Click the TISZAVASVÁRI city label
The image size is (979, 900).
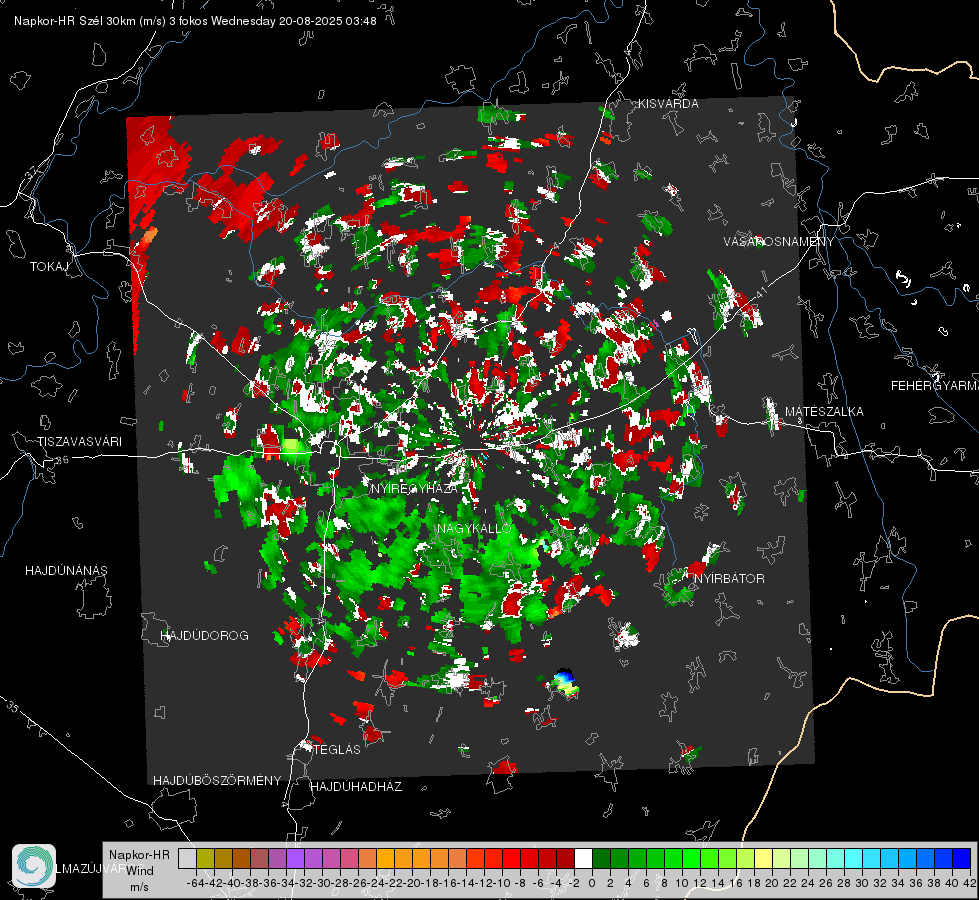pyautogui.click(x=80, y=442)
